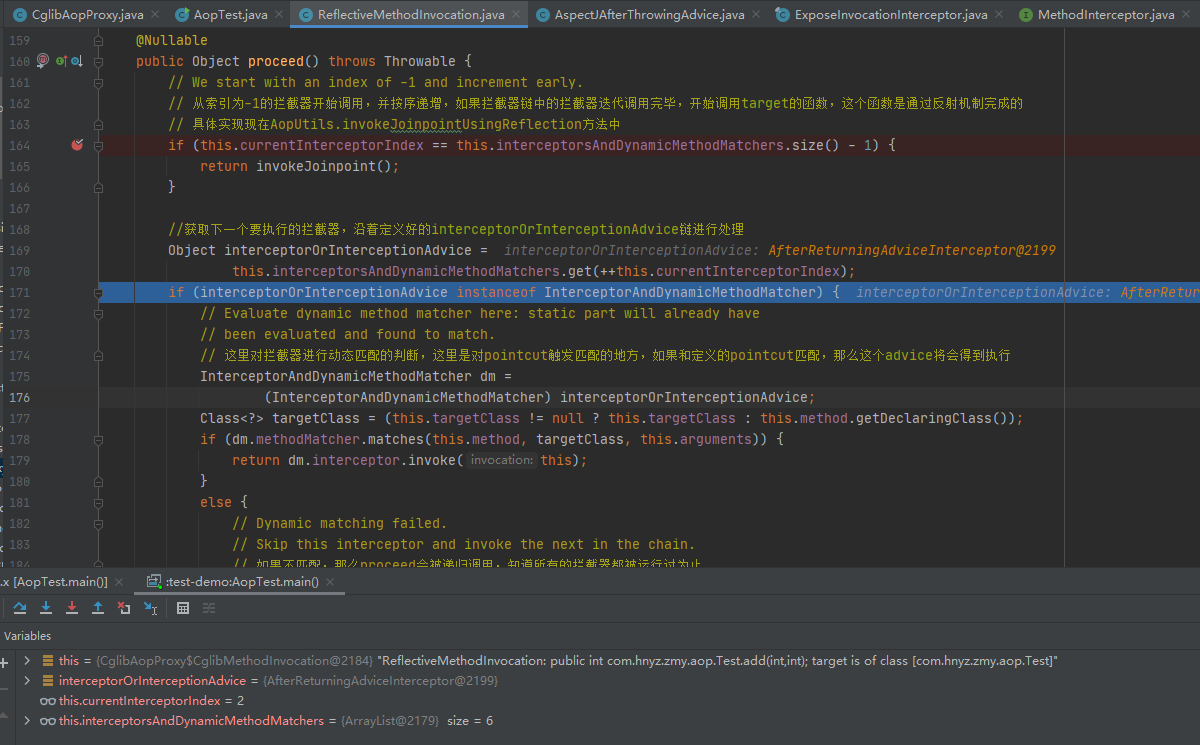The height and width of the screenshot is (745, 1200).
Task: Toggle the breakpoint on line 164
Action: [x=77, y=145]
